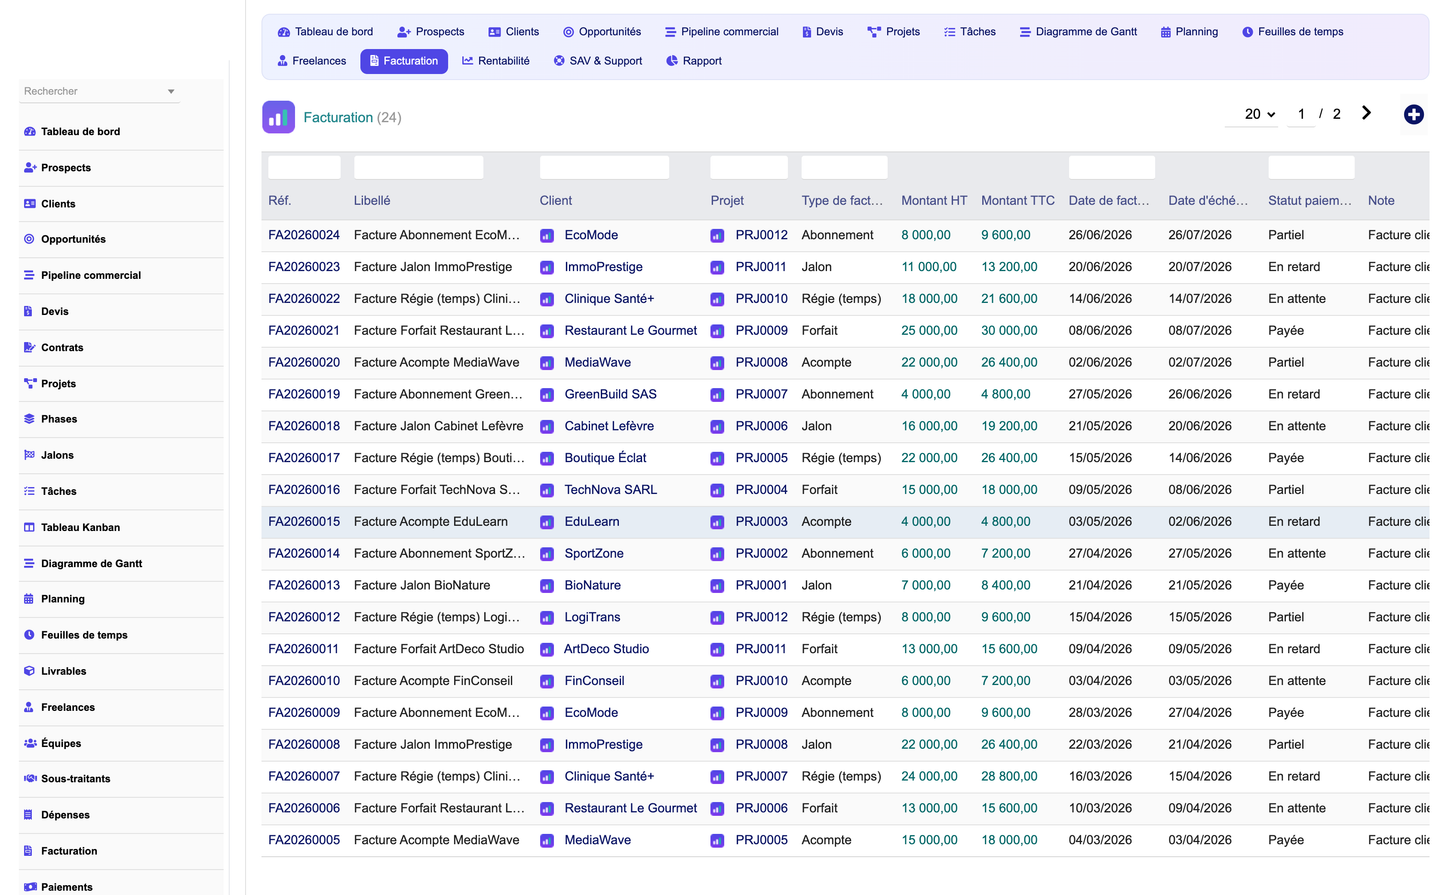This screenshot has height=895, width=1445.
Task: Click project icon beside PRJ0003 in FA20260015 row
Action: click(717, 522)
